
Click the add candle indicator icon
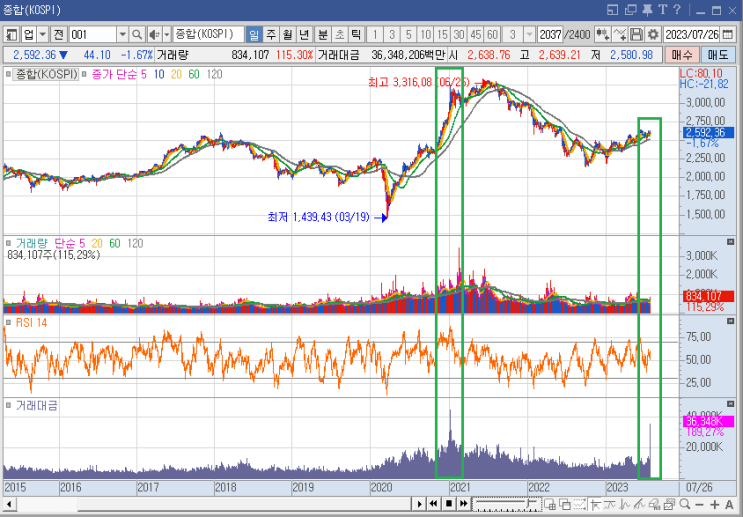pyautogui.click(x=602, y=35)
